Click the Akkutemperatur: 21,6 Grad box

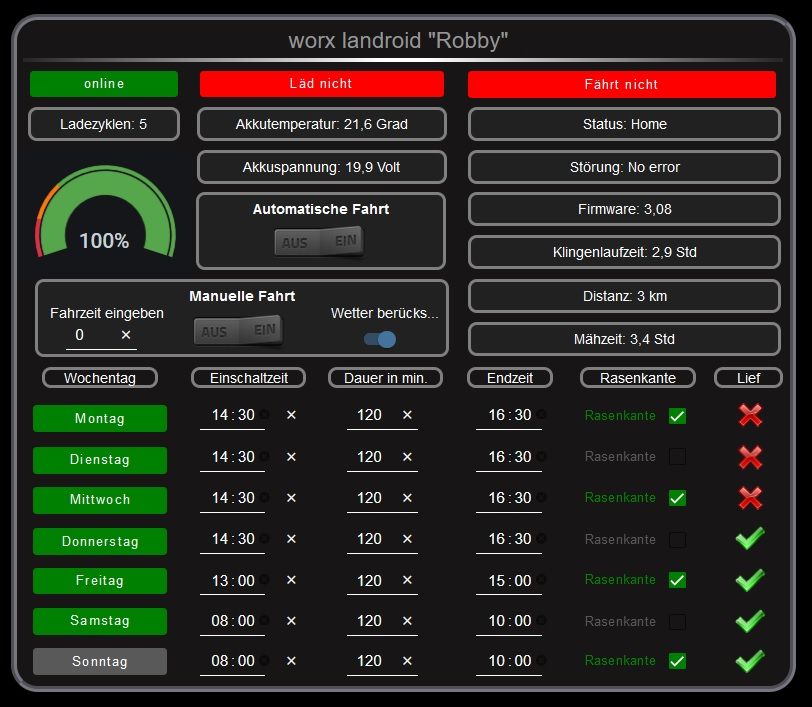pyautogui.click(x=322, y=124)
